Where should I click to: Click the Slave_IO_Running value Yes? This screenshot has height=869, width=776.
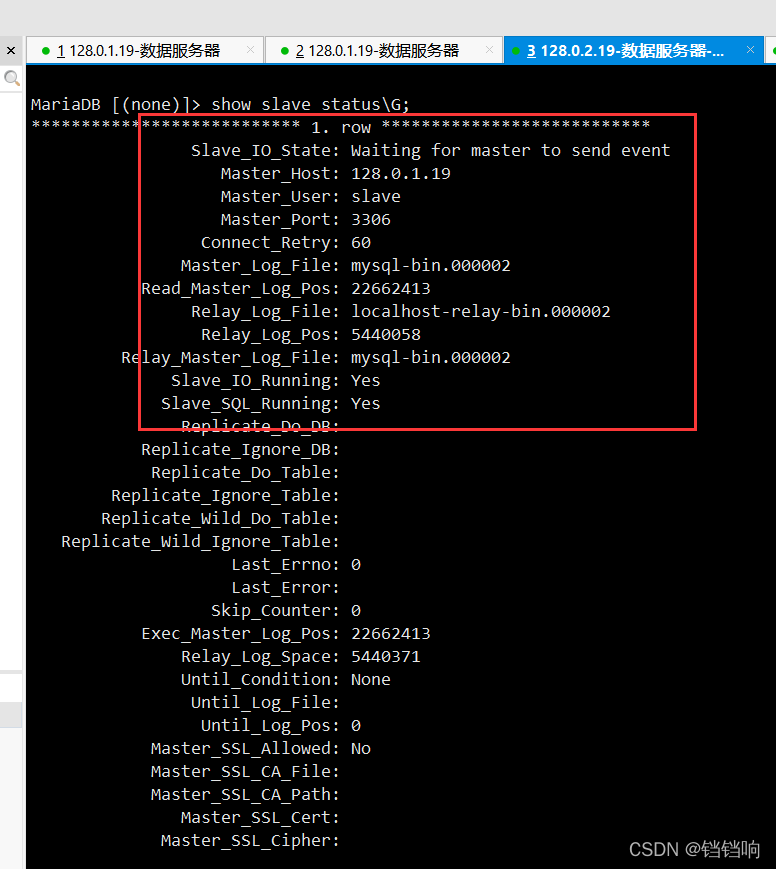(x=365, y=380)
